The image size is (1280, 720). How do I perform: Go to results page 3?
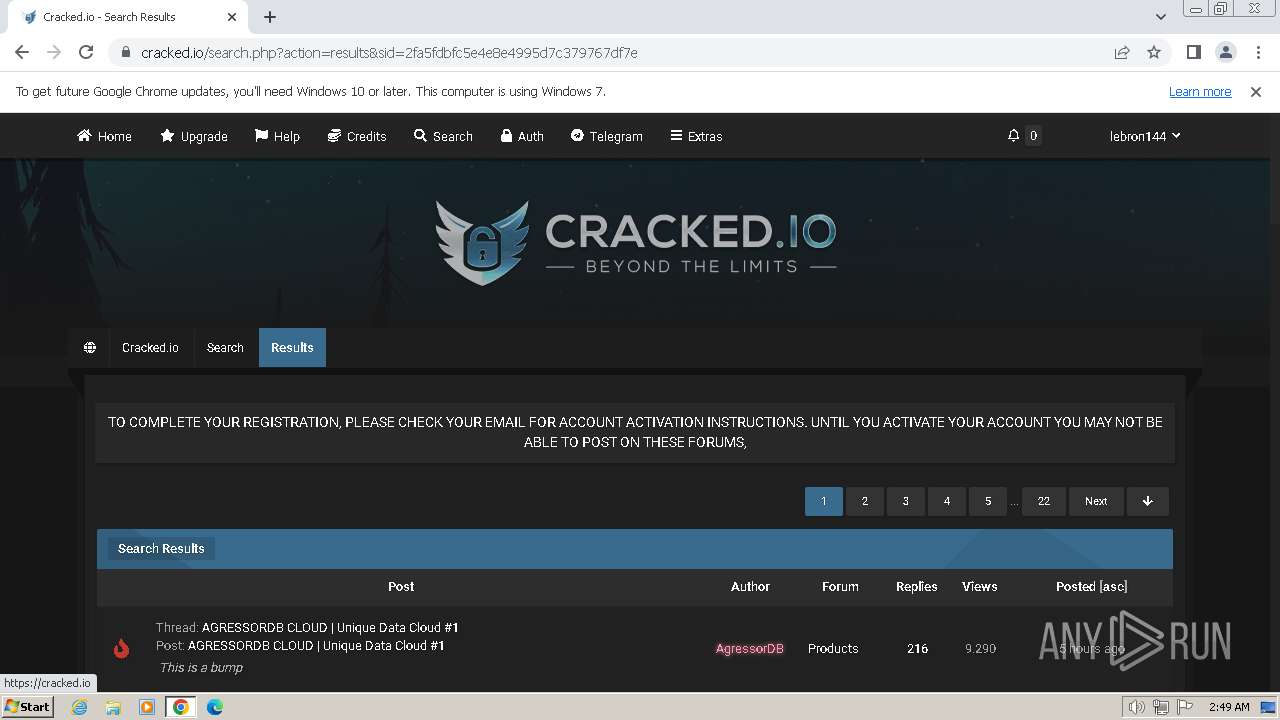click(906, 501)
